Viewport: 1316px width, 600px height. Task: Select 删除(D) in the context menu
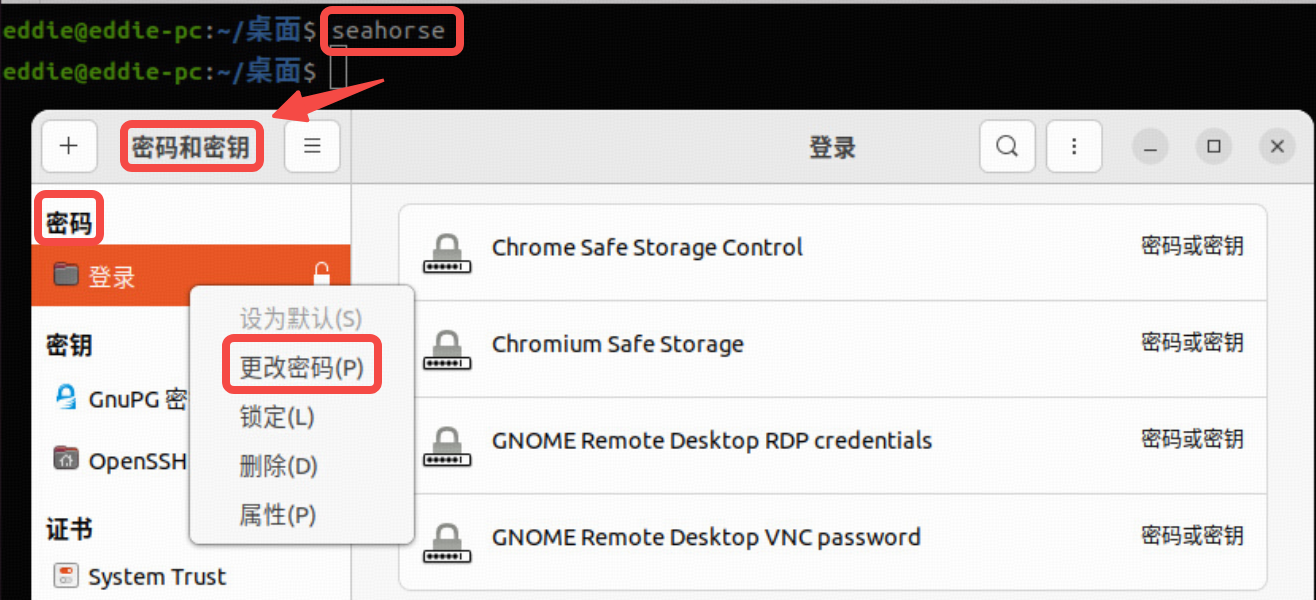278,465
